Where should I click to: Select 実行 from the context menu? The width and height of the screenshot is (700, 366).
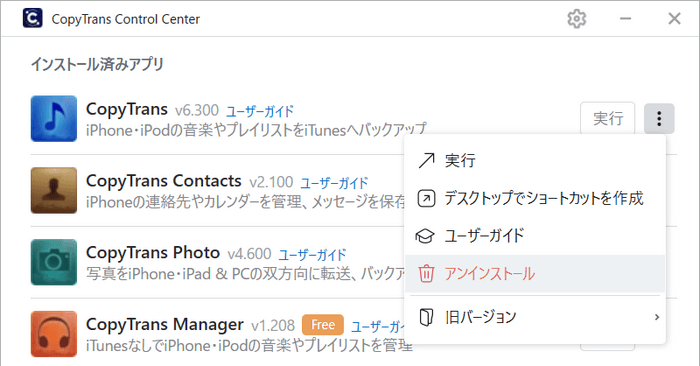point(535,160)
